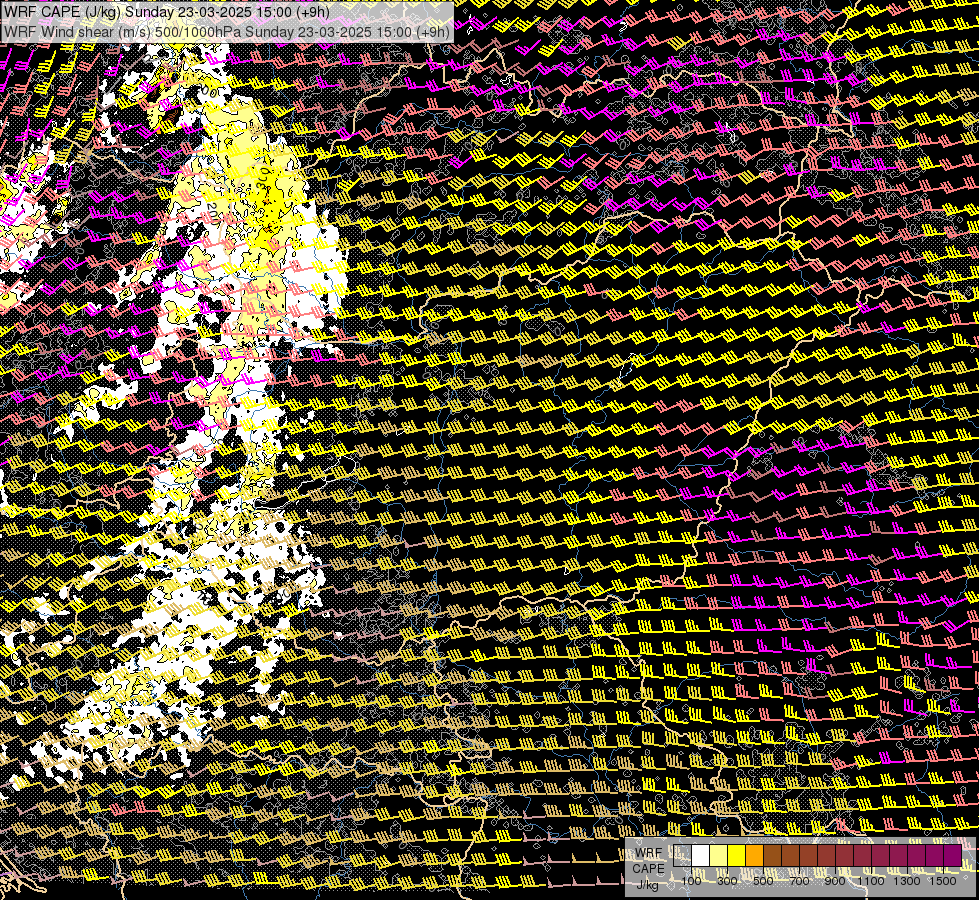Click the 1300 legend value
This screenshot has width=979, height=900.
(907, 881)
